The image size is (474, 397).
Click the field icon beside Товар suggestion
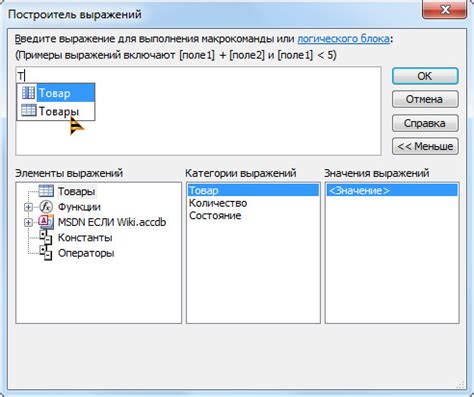point(28,93)
